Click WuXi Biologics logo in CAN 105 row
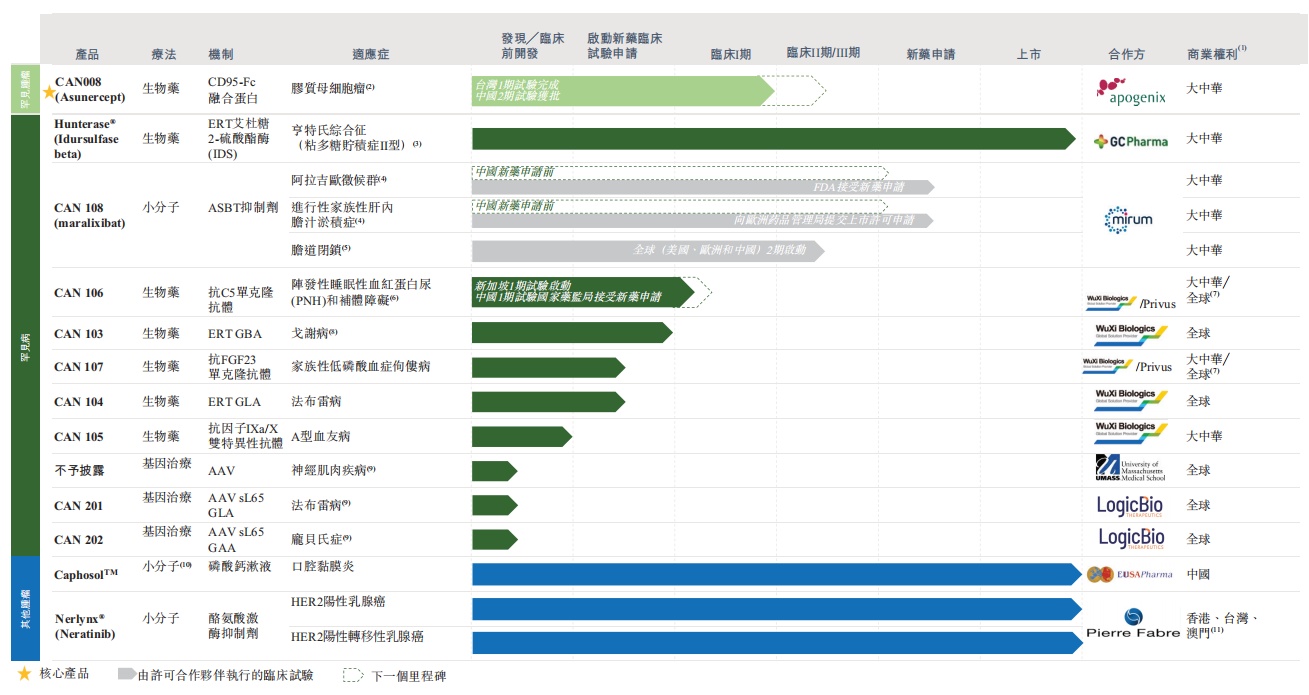1309x695 pixels. point(1130,432)
